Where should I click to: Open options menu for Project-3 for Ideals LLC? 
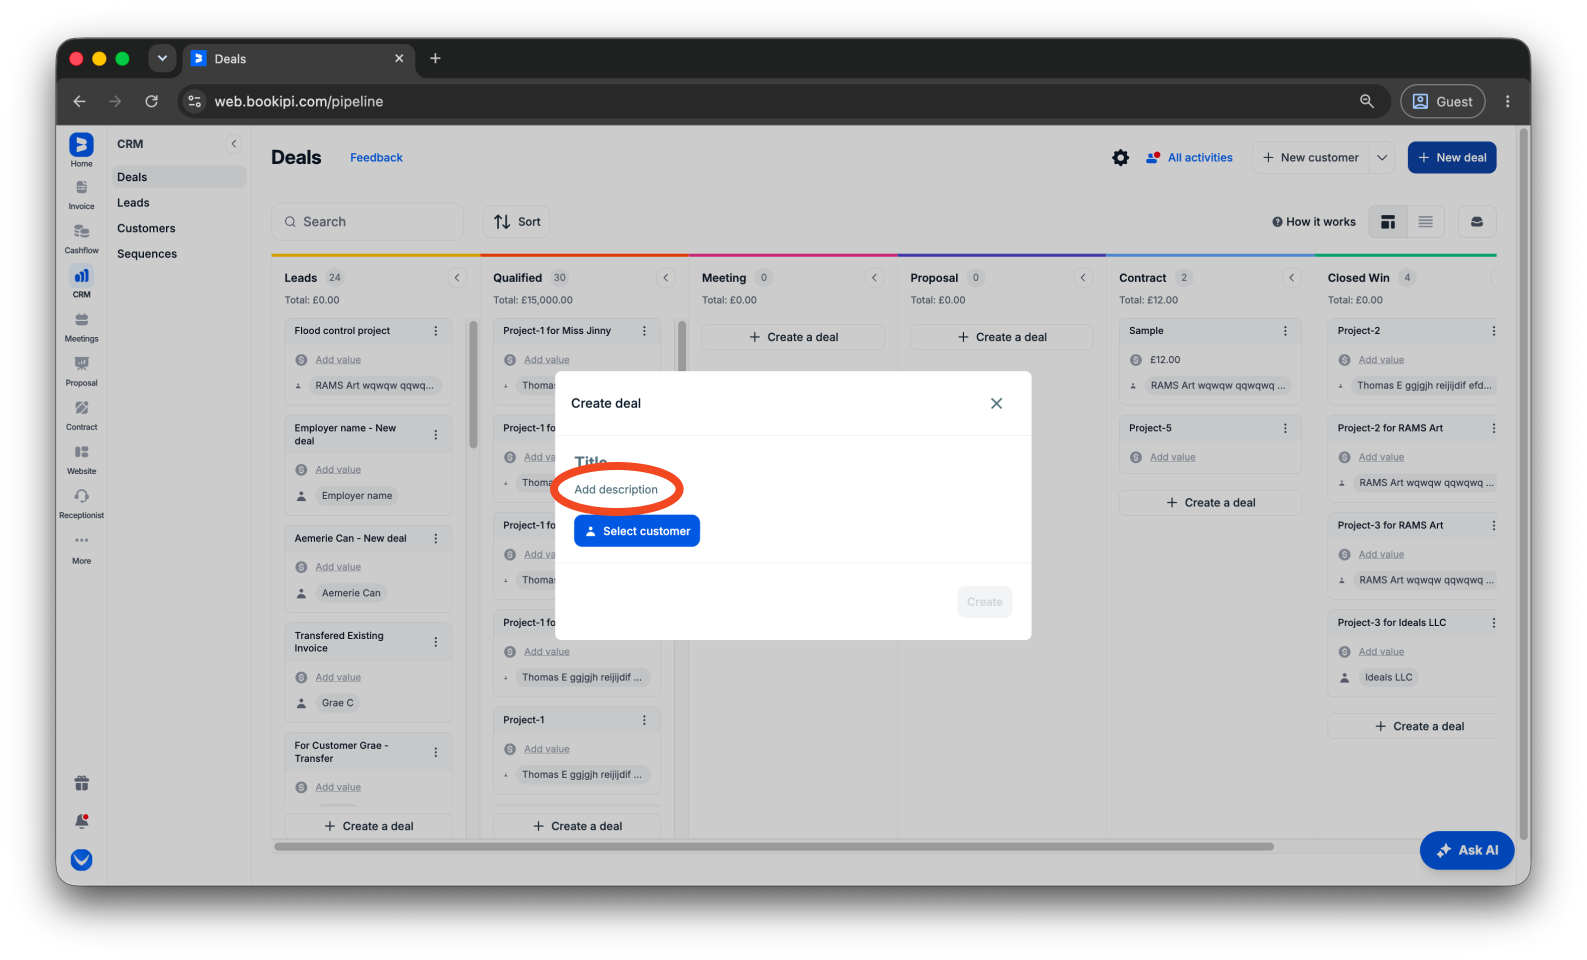click(1493, 623)
